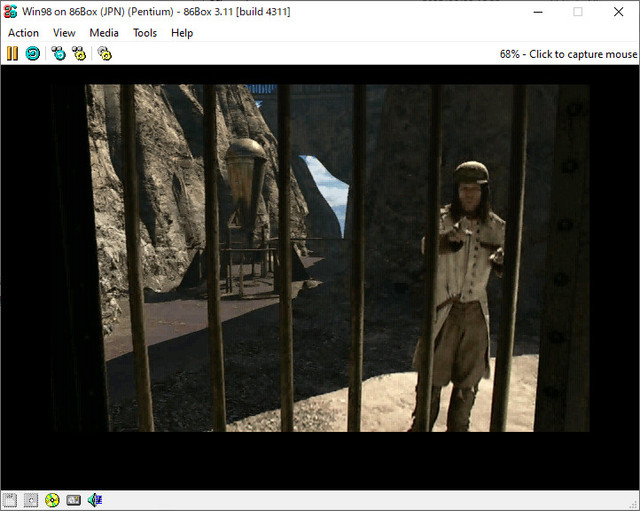
Task: Click the hard disk status icon
Action: click(x=73, y=500)
